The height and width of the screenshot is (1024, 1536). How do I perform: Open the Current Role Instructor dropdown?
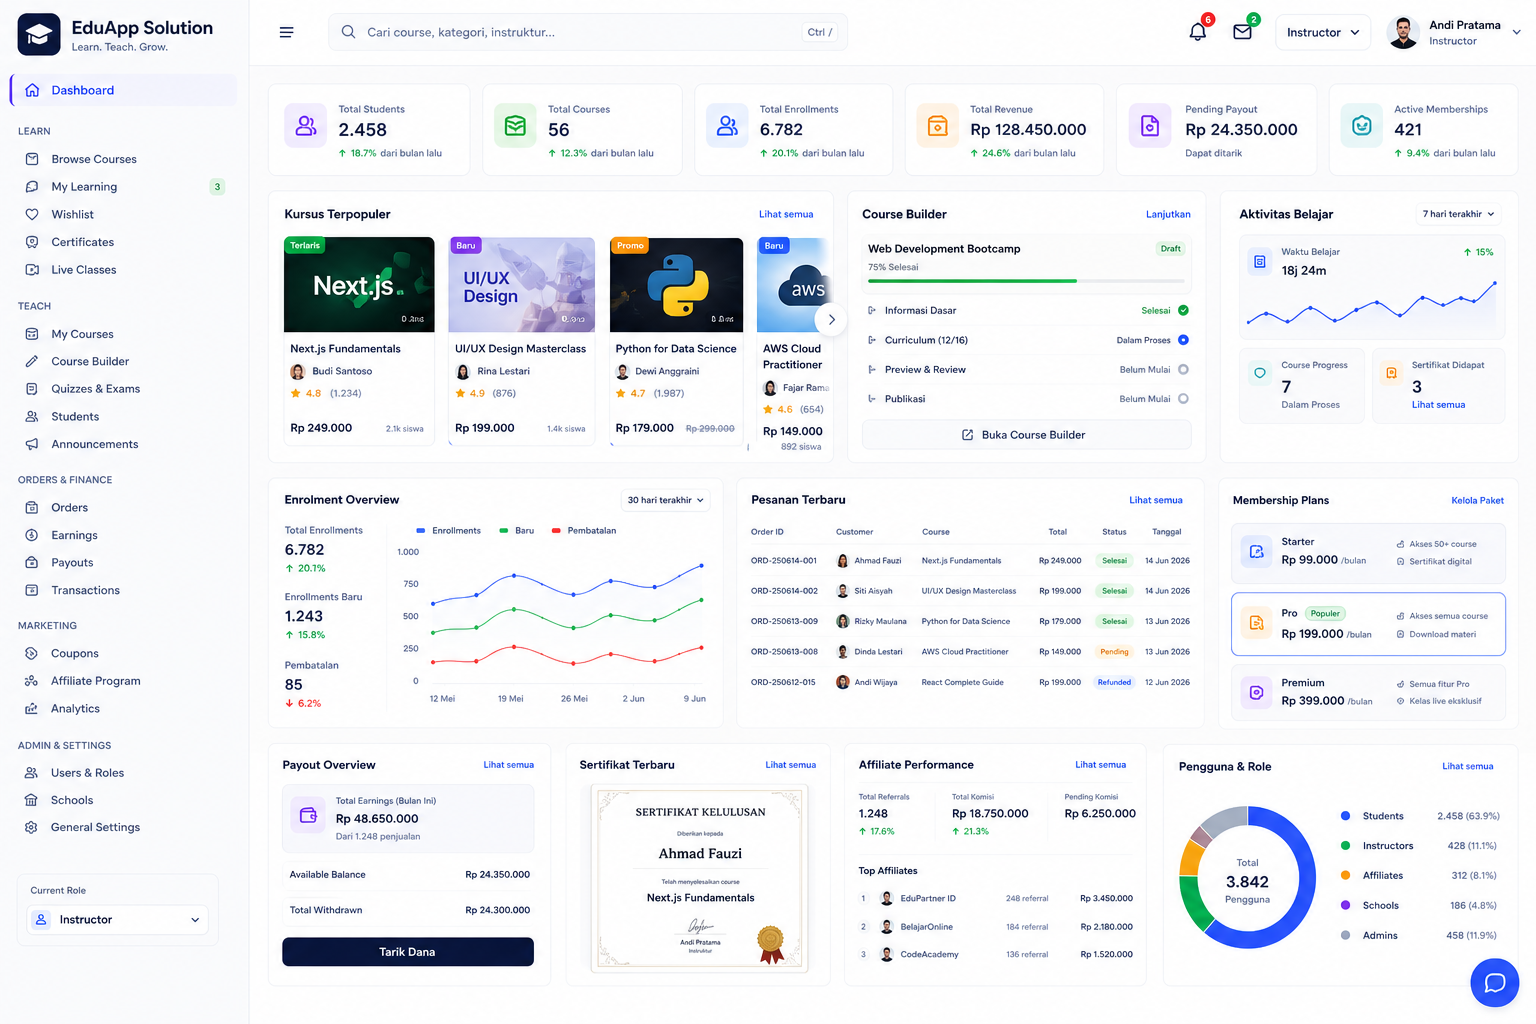pos(118,919)
